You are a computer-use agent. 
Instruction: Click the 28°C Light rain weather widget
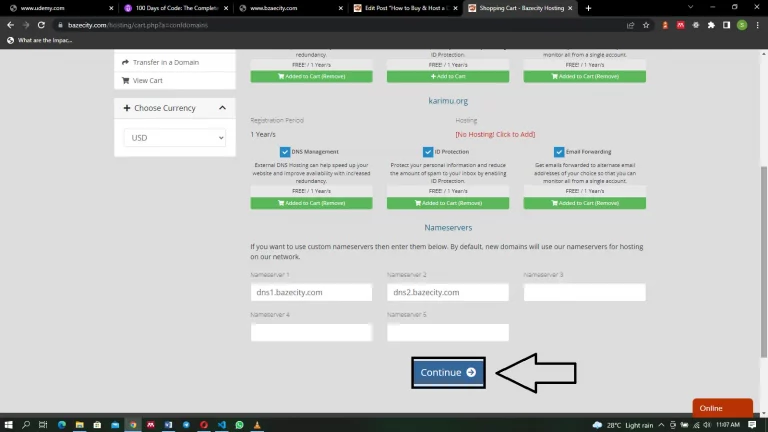point(623,425)
